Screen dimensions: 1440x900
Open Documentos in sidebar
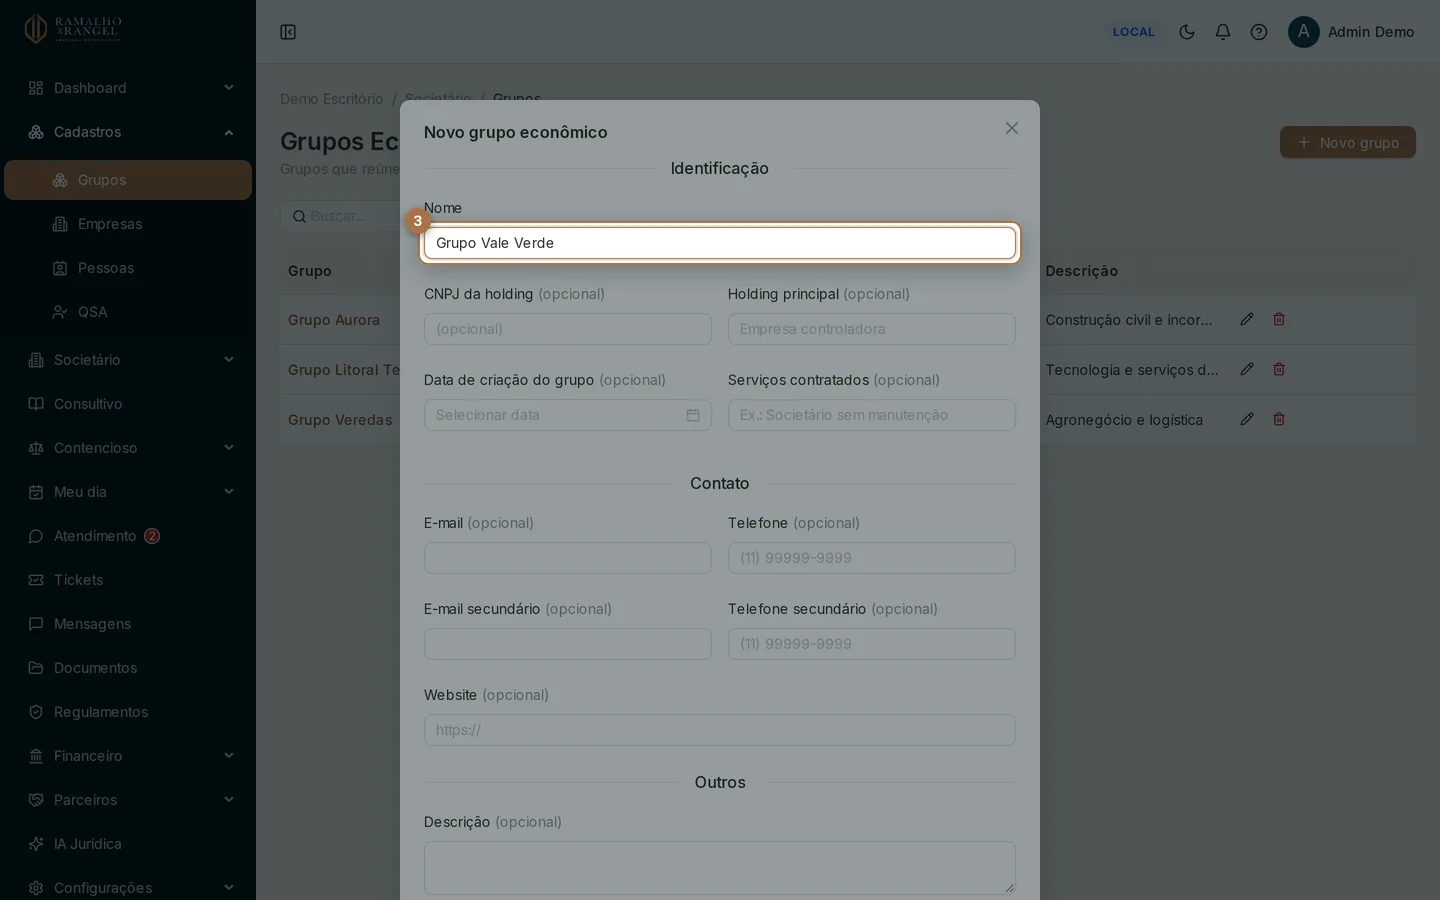128,668
